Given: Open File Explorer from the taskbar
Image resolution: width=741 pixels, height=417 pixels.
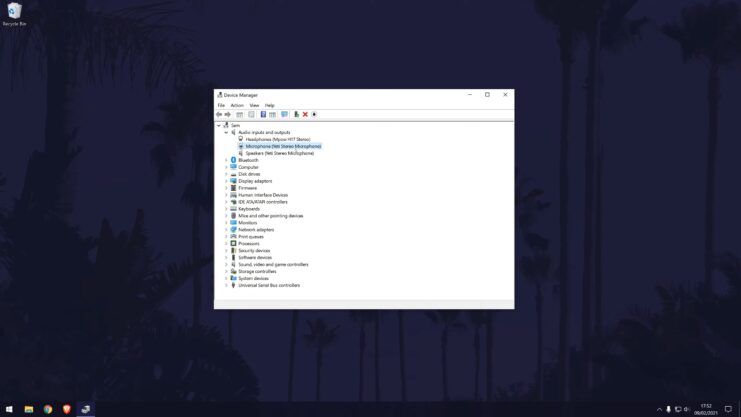Looking at the screenshot, I should (x=29, y=409).
